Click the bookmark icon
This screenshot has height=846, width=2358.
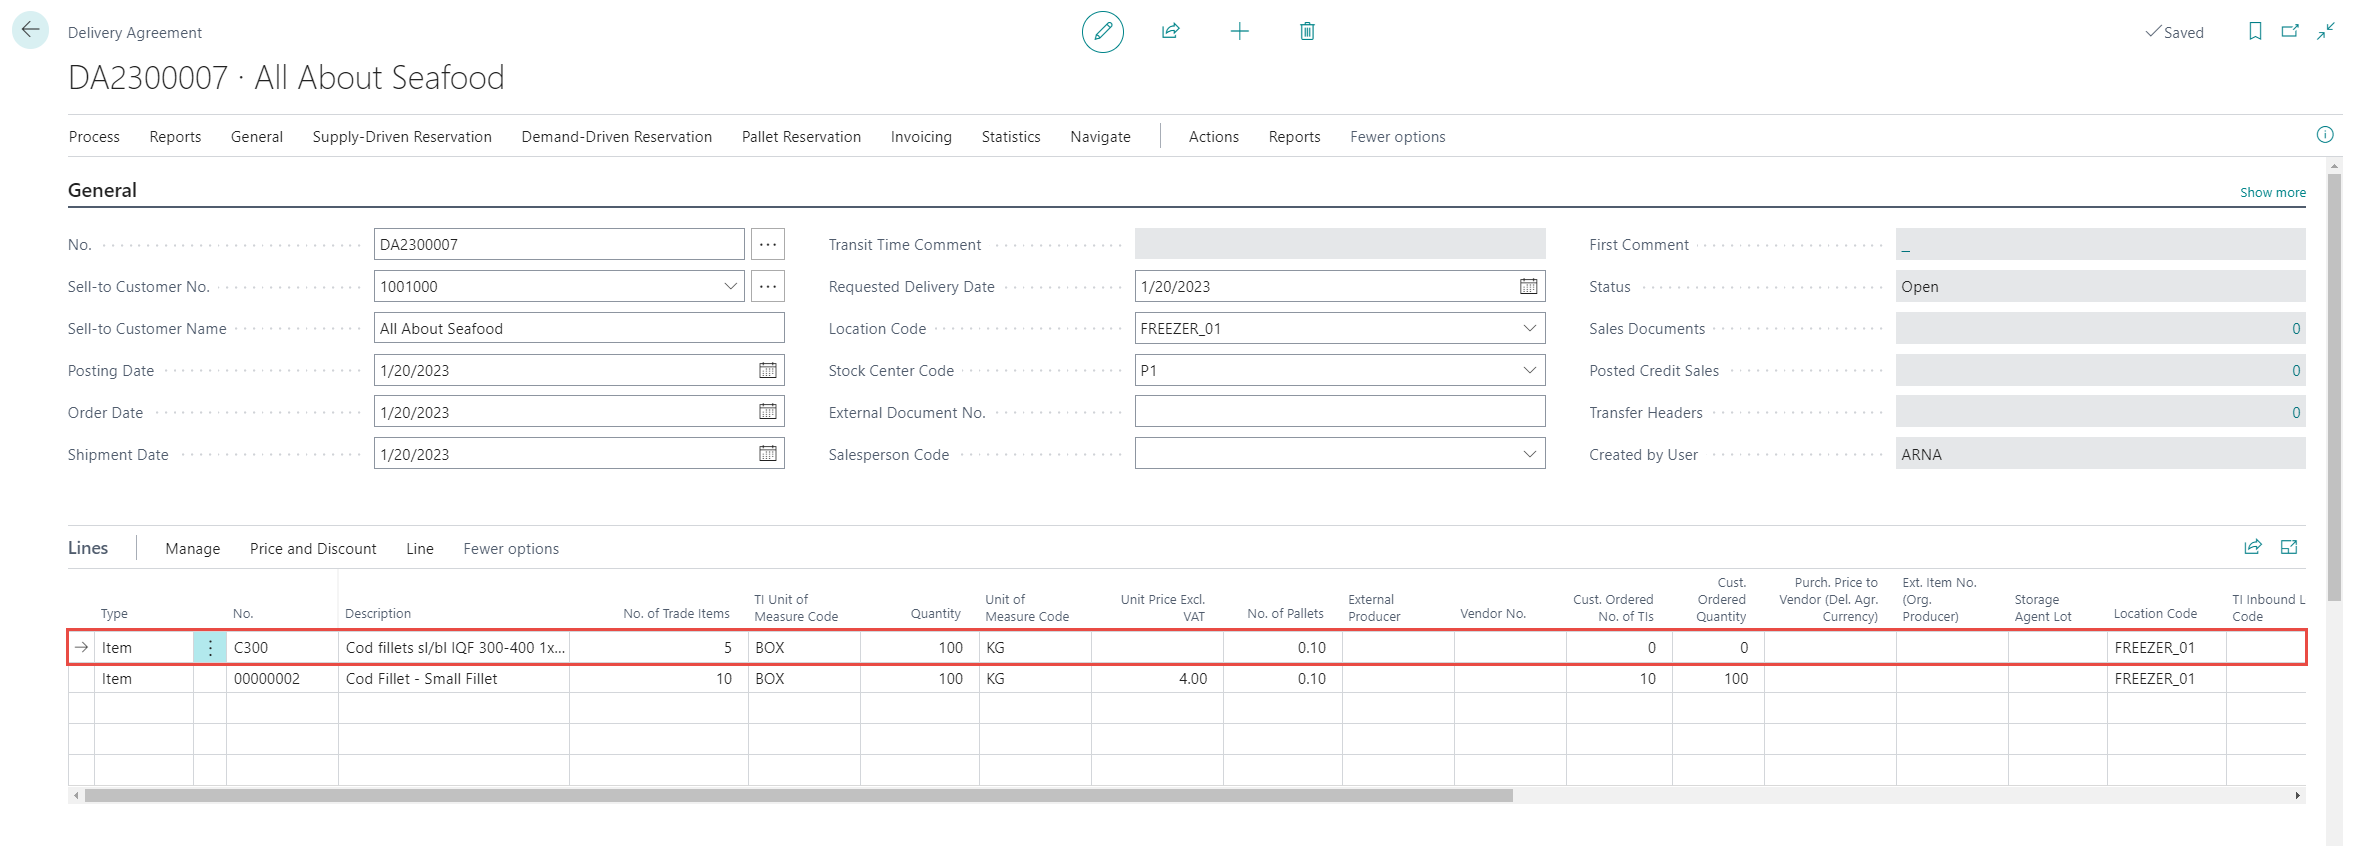[x=2255, y=32]
